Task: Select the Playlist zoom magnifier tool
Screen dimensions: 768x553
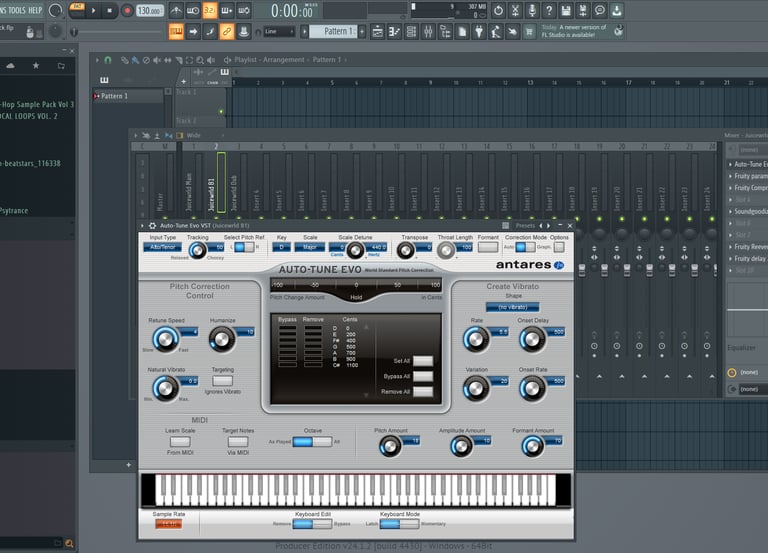Action: 200,60
